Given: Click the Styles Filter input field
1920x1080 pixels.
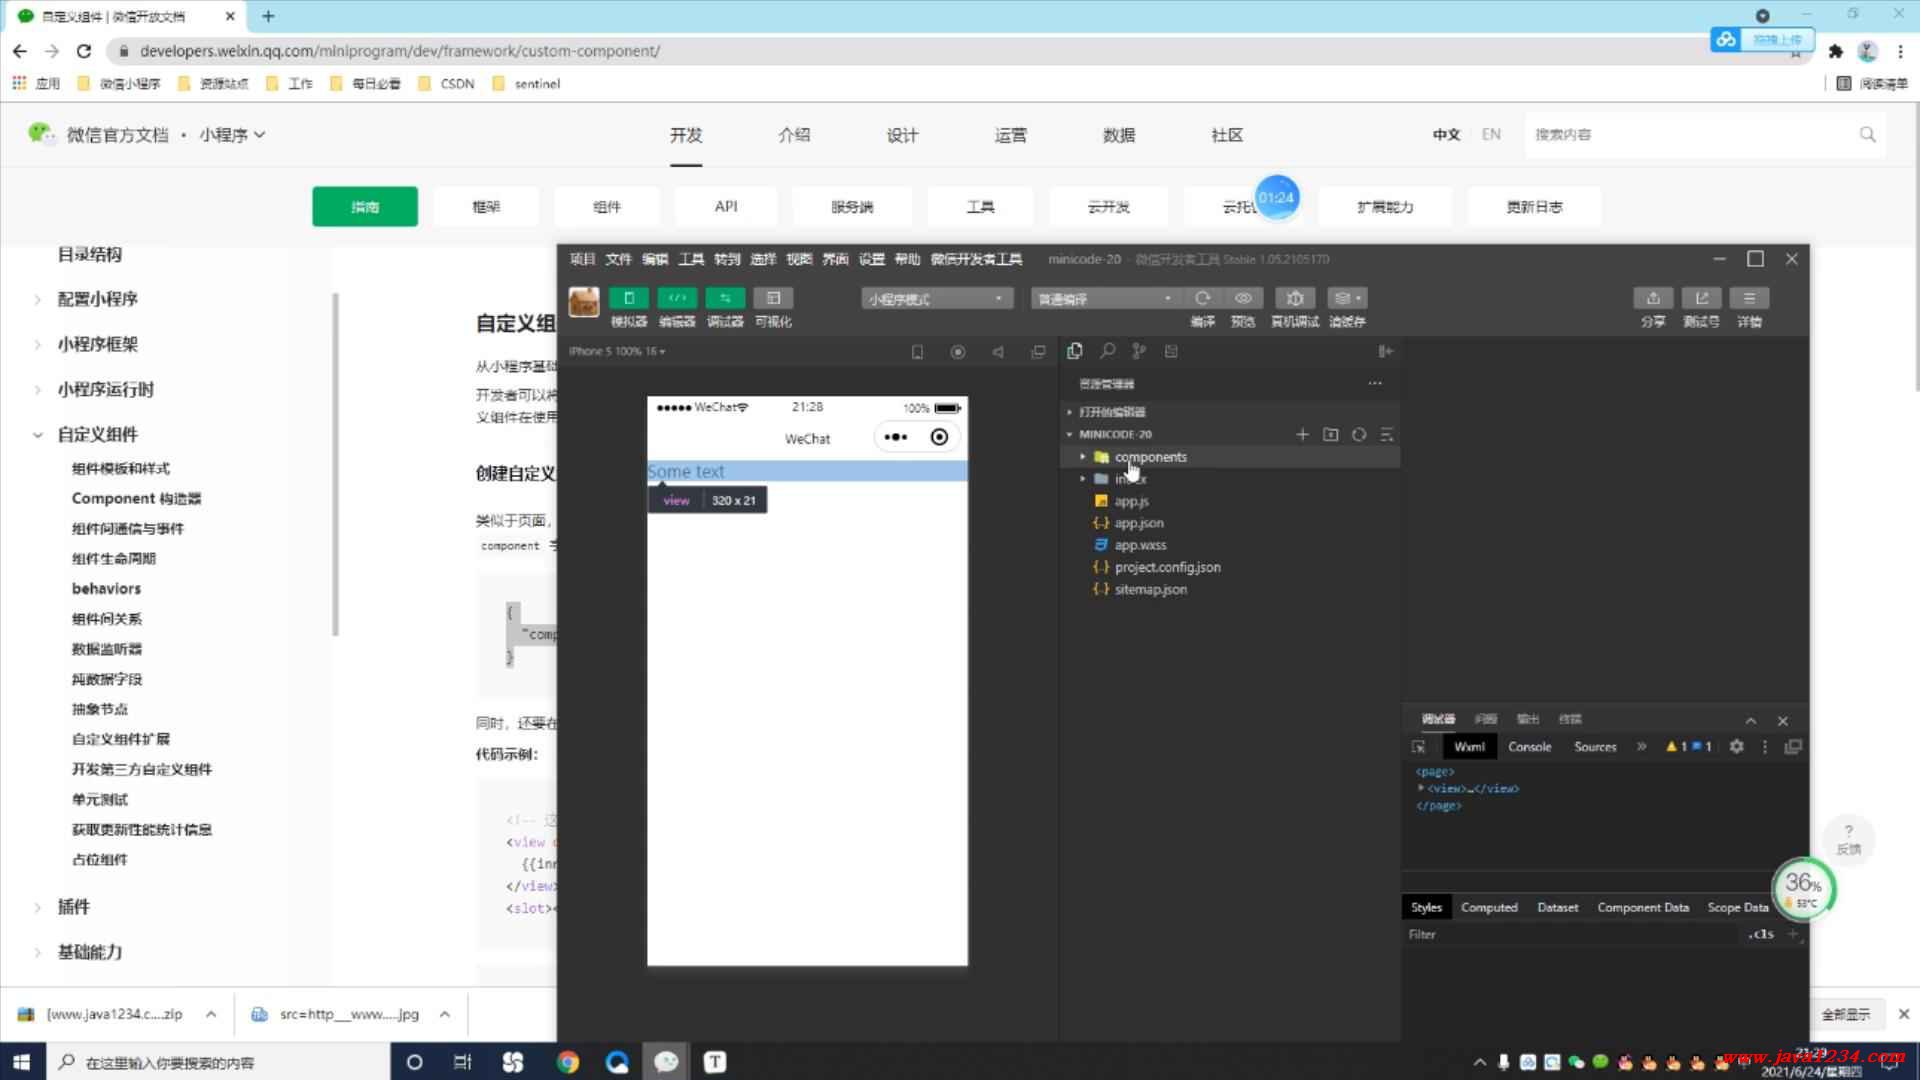Looking at the screenshot, I should point(1570,934).
